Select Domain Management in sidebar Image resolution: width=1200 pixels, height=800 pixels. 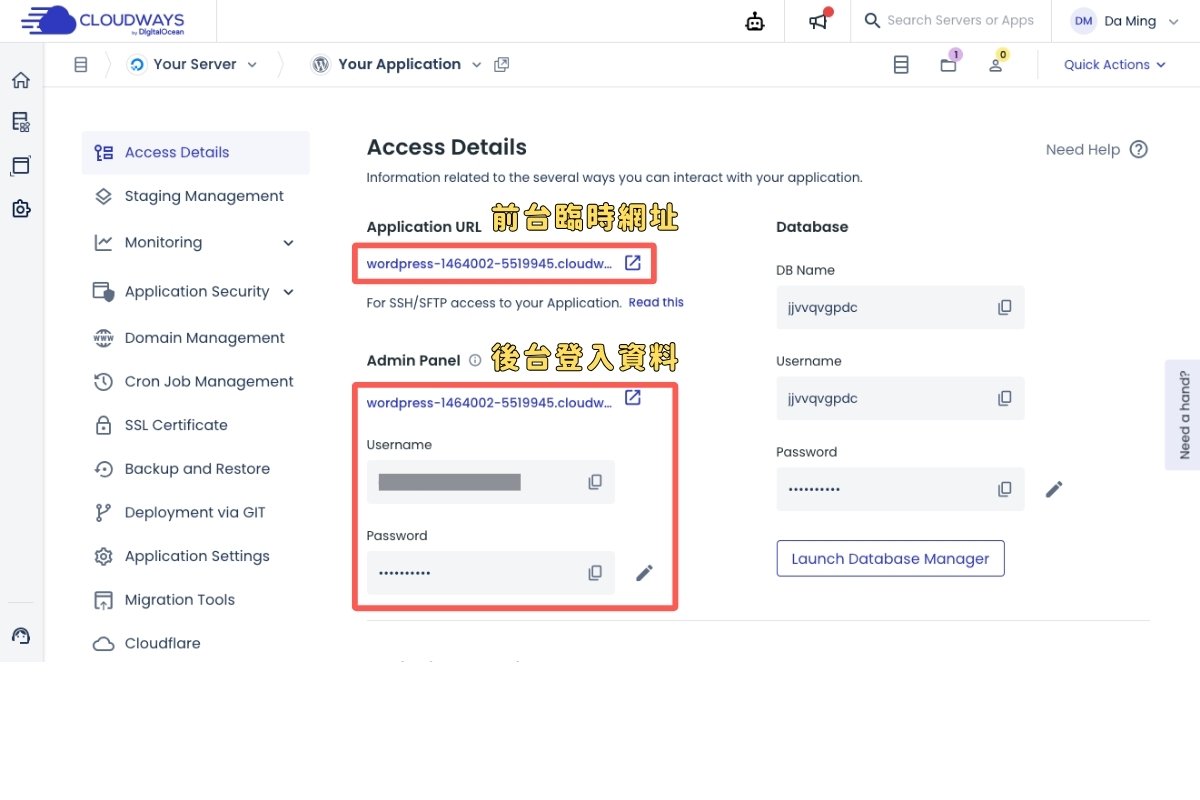tap(204, 338)
